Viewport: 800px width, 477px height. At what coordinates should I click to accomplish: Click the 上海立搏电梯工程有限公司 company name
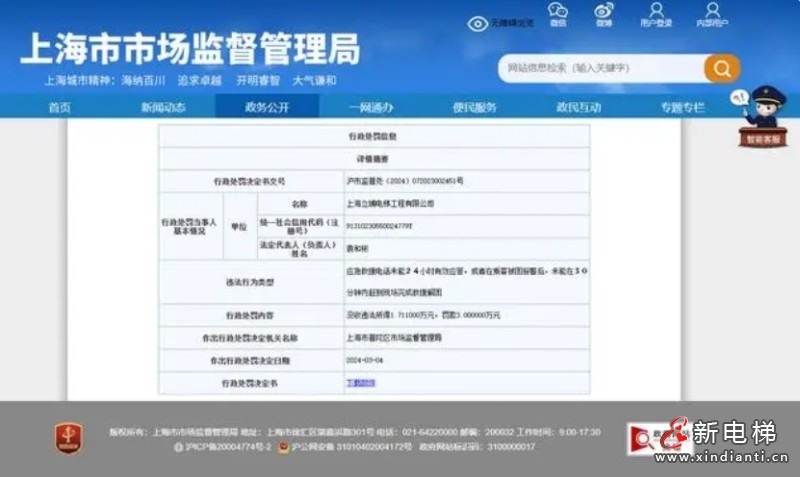(x=390, y=204)
